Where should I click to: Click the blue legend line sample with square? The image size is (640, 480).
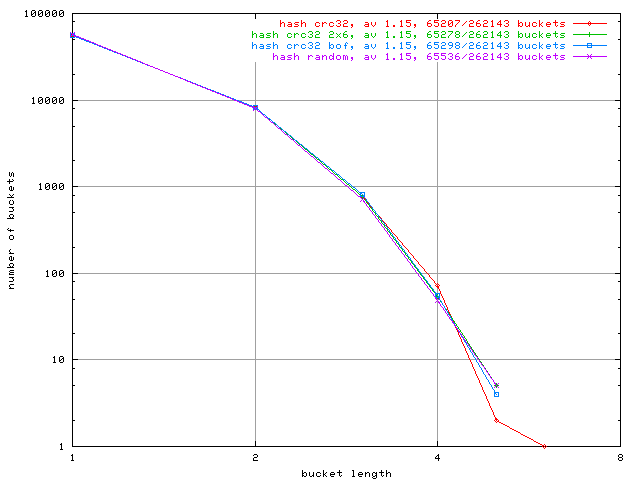(x=589, y=46)
